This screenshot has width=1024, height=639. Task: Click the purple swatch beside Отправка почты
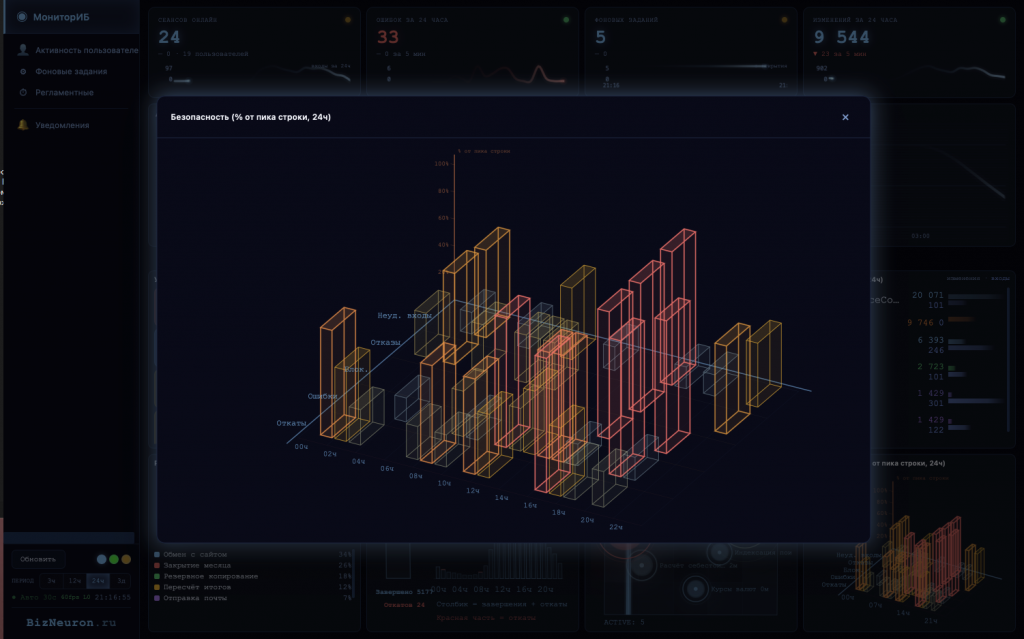pos(157,598)
